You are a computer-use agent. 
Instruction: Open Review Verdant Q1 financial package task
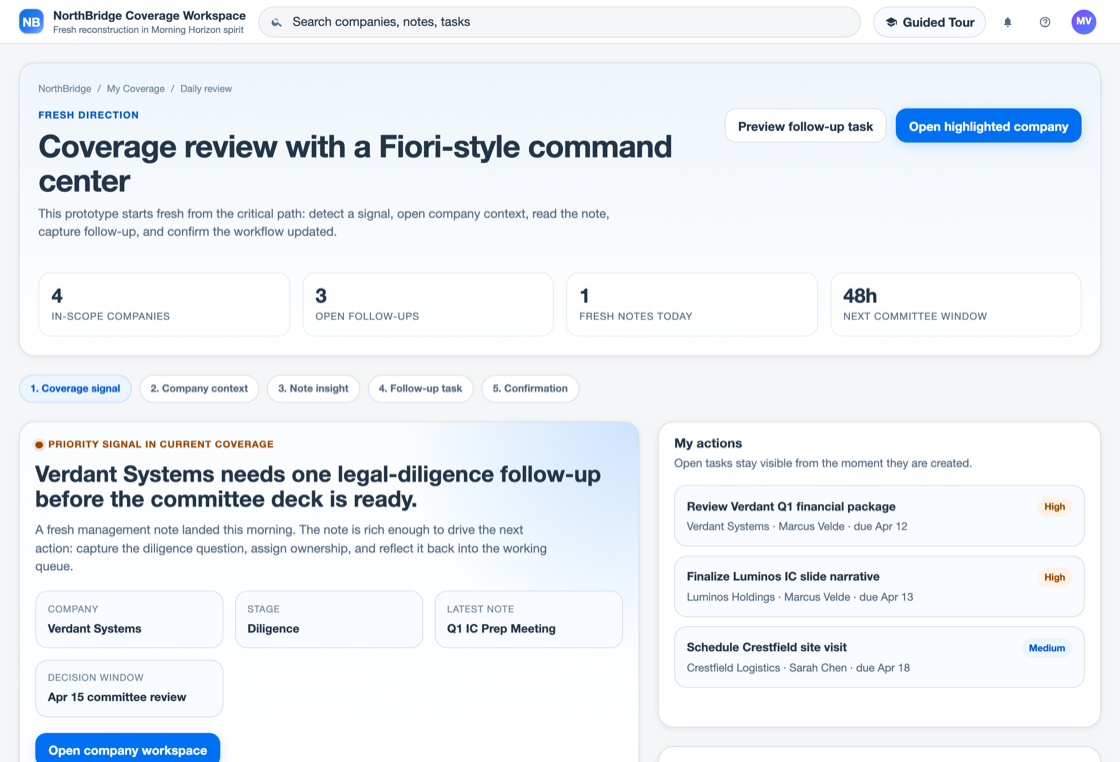[879, 516]
